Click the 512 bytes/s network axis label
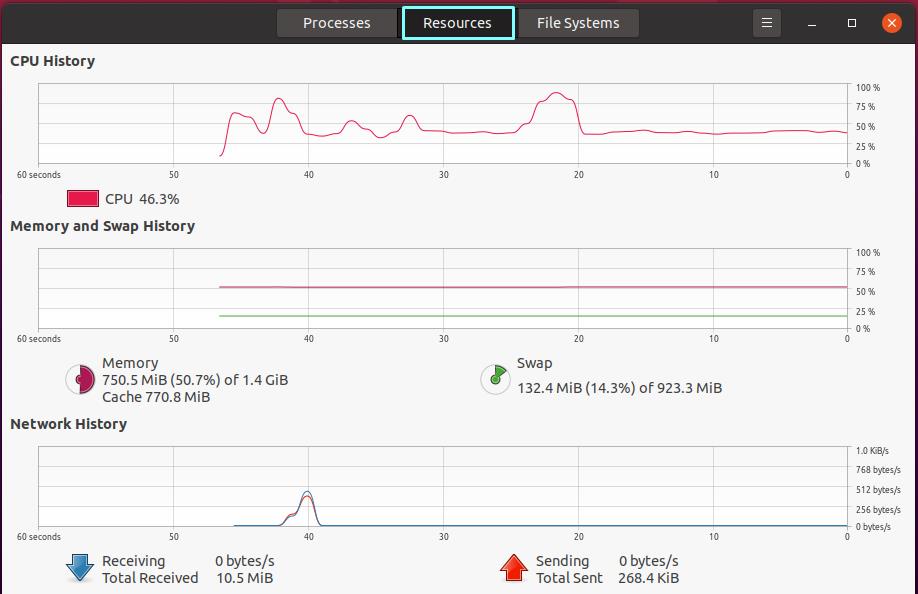The image size is (918, 594). click(878, 489)
